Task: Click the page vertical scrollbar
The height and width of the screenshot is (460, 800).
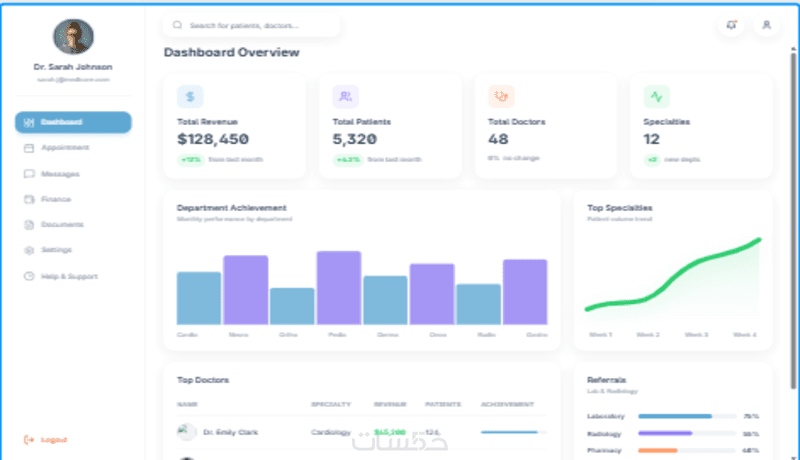Action: click(793, 219)
